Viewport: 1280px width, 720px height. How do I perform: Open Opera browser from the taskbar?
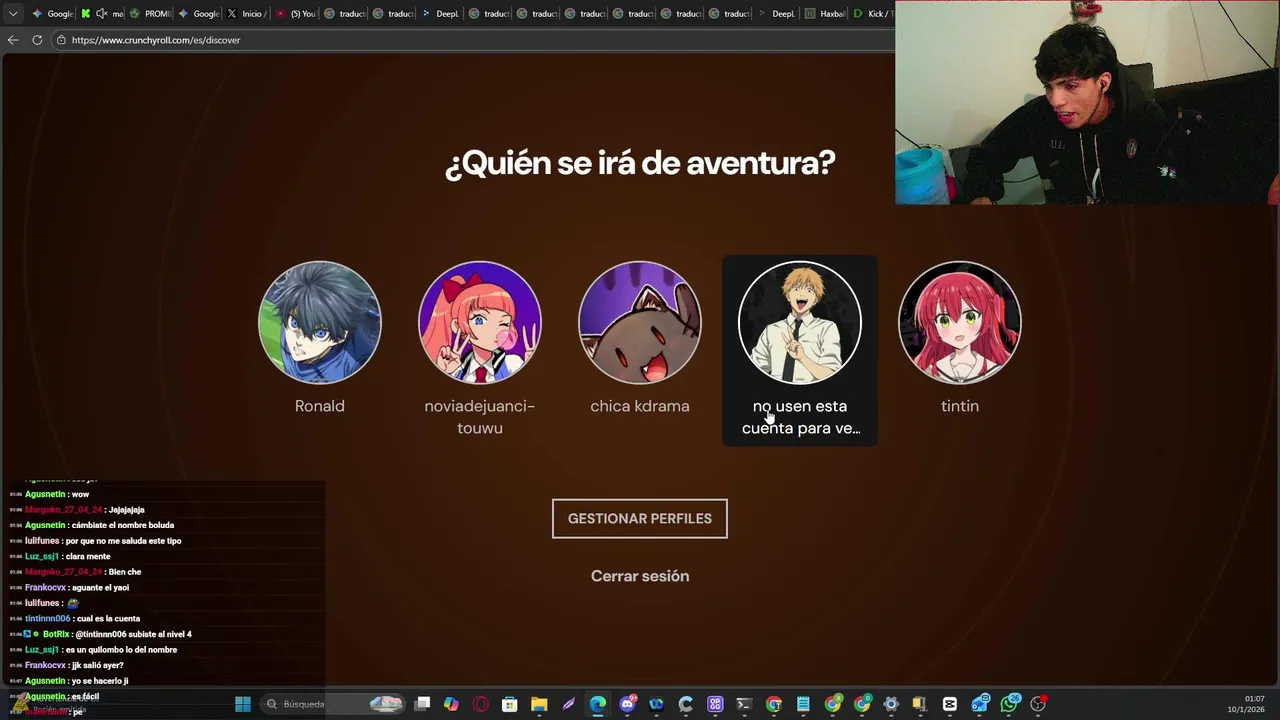(x=481, y=704)
